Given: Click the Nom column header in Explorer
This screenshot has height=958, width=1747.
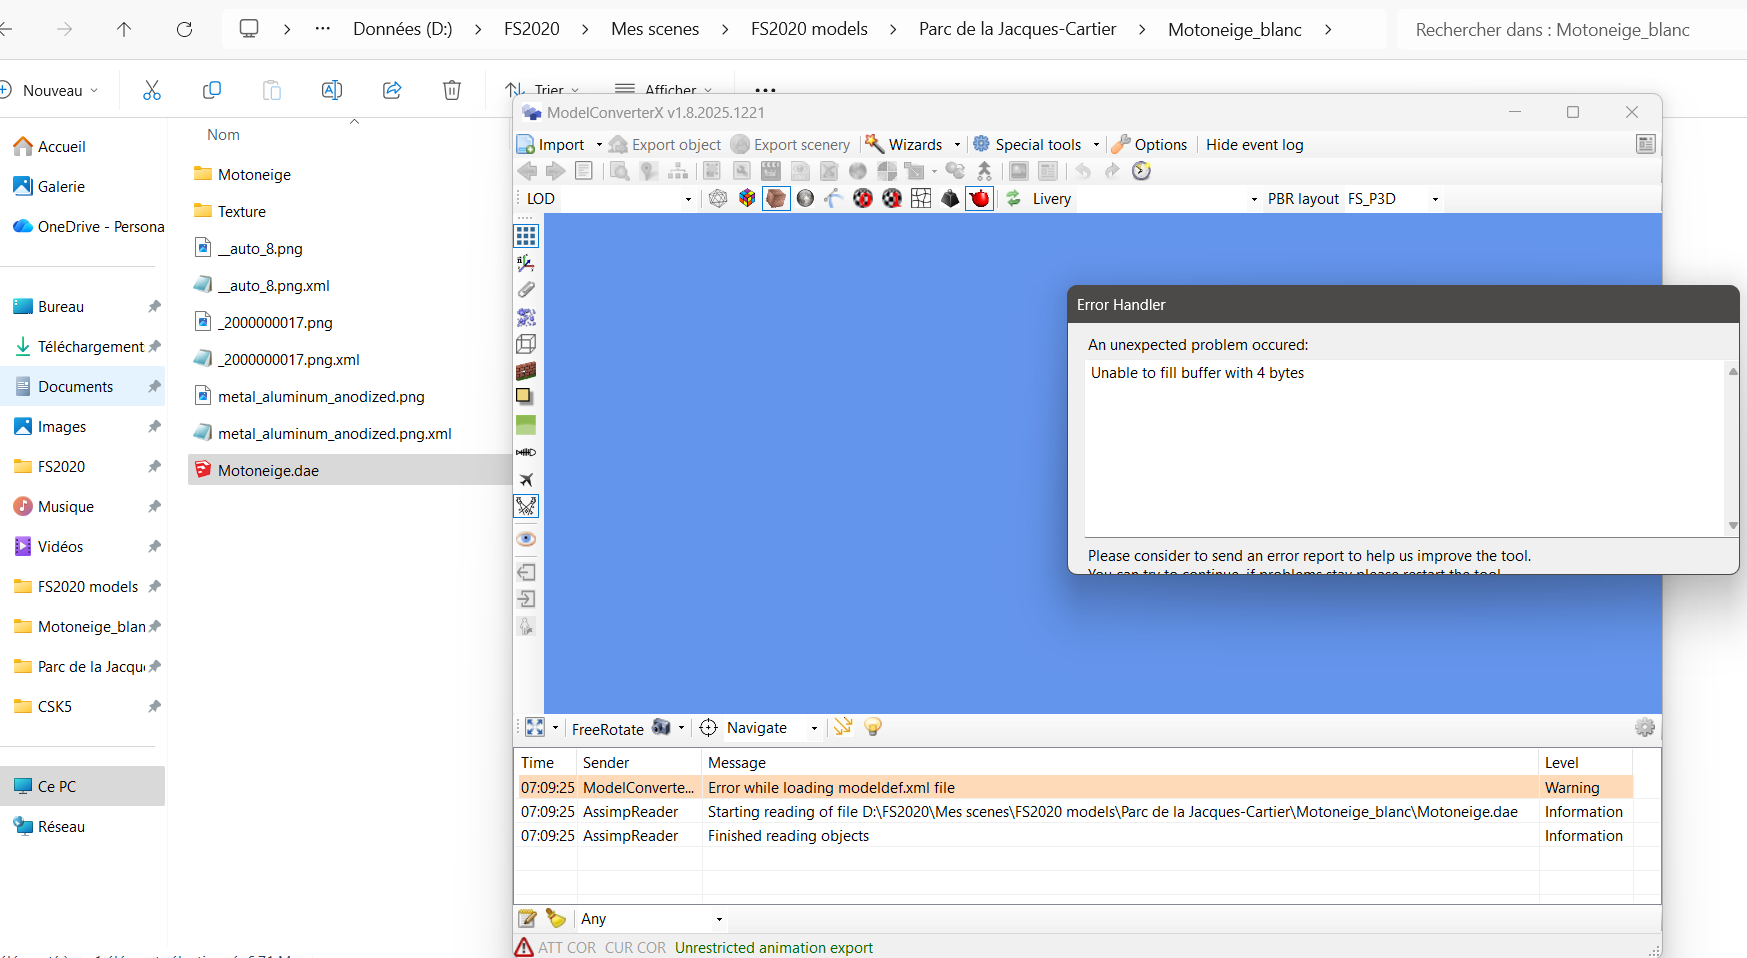Looking at the screenshot, I should pyautogui.click(x=223, y=135).
